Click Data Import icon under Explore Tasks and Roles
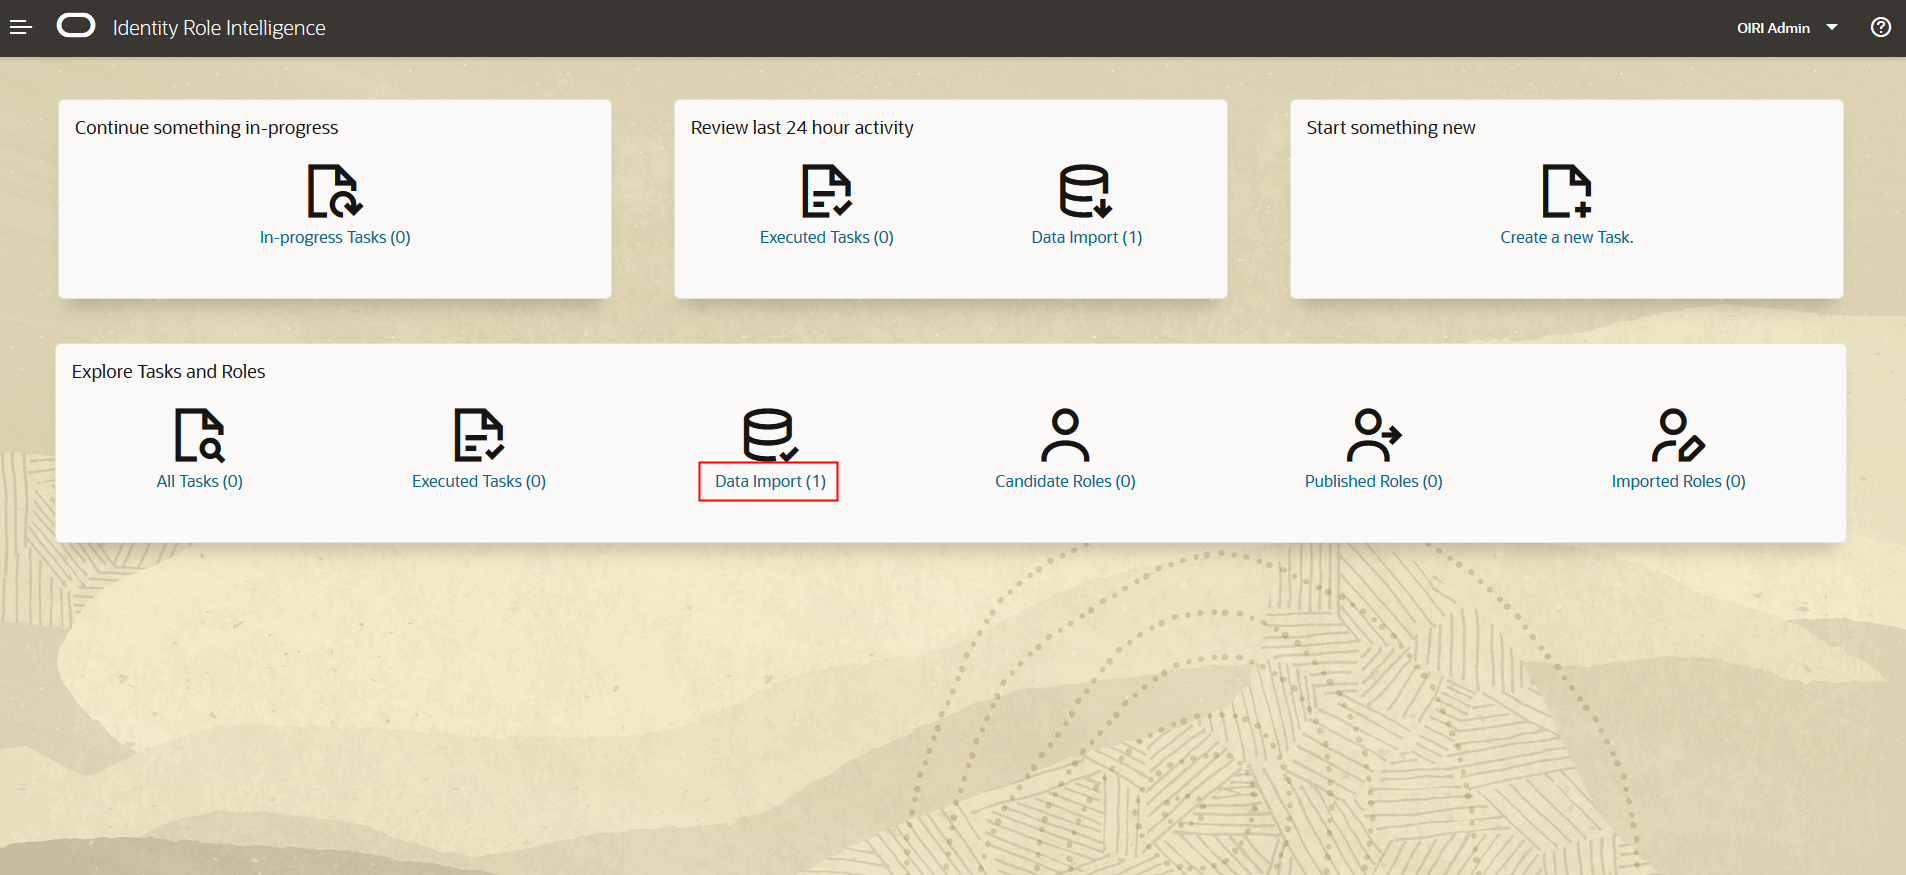The height and width of the screenshot is (875, 1906). pos(770,435)
